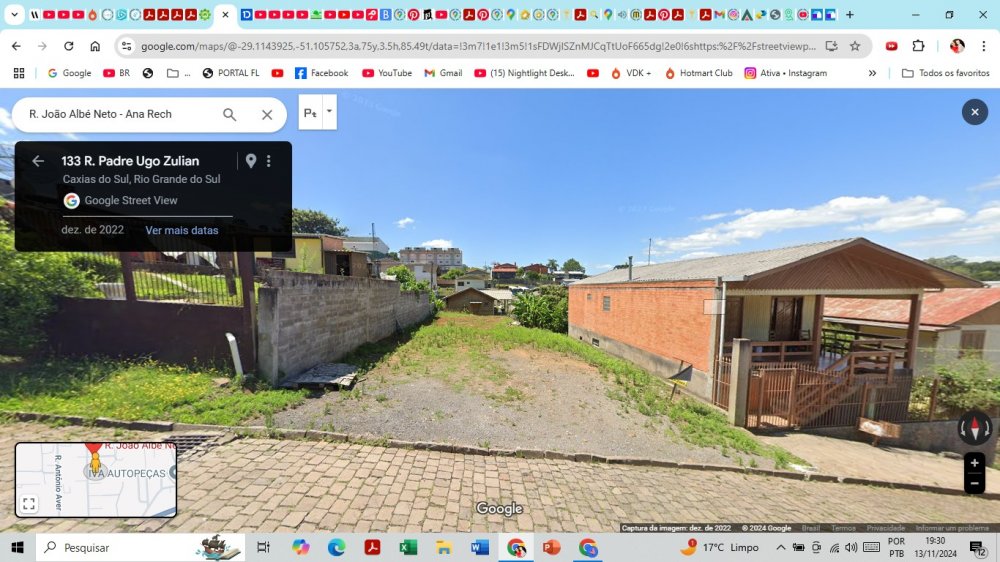1000x562 pixels.
Task: Zoom in with the plus button
Action: (x=974, y=463)
